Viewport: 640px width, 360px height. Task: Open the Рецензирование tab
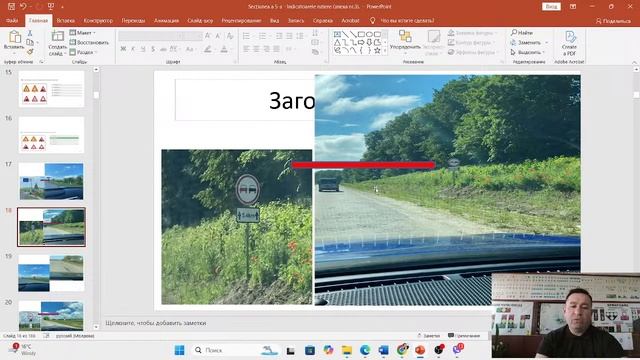tap(241, 20)
